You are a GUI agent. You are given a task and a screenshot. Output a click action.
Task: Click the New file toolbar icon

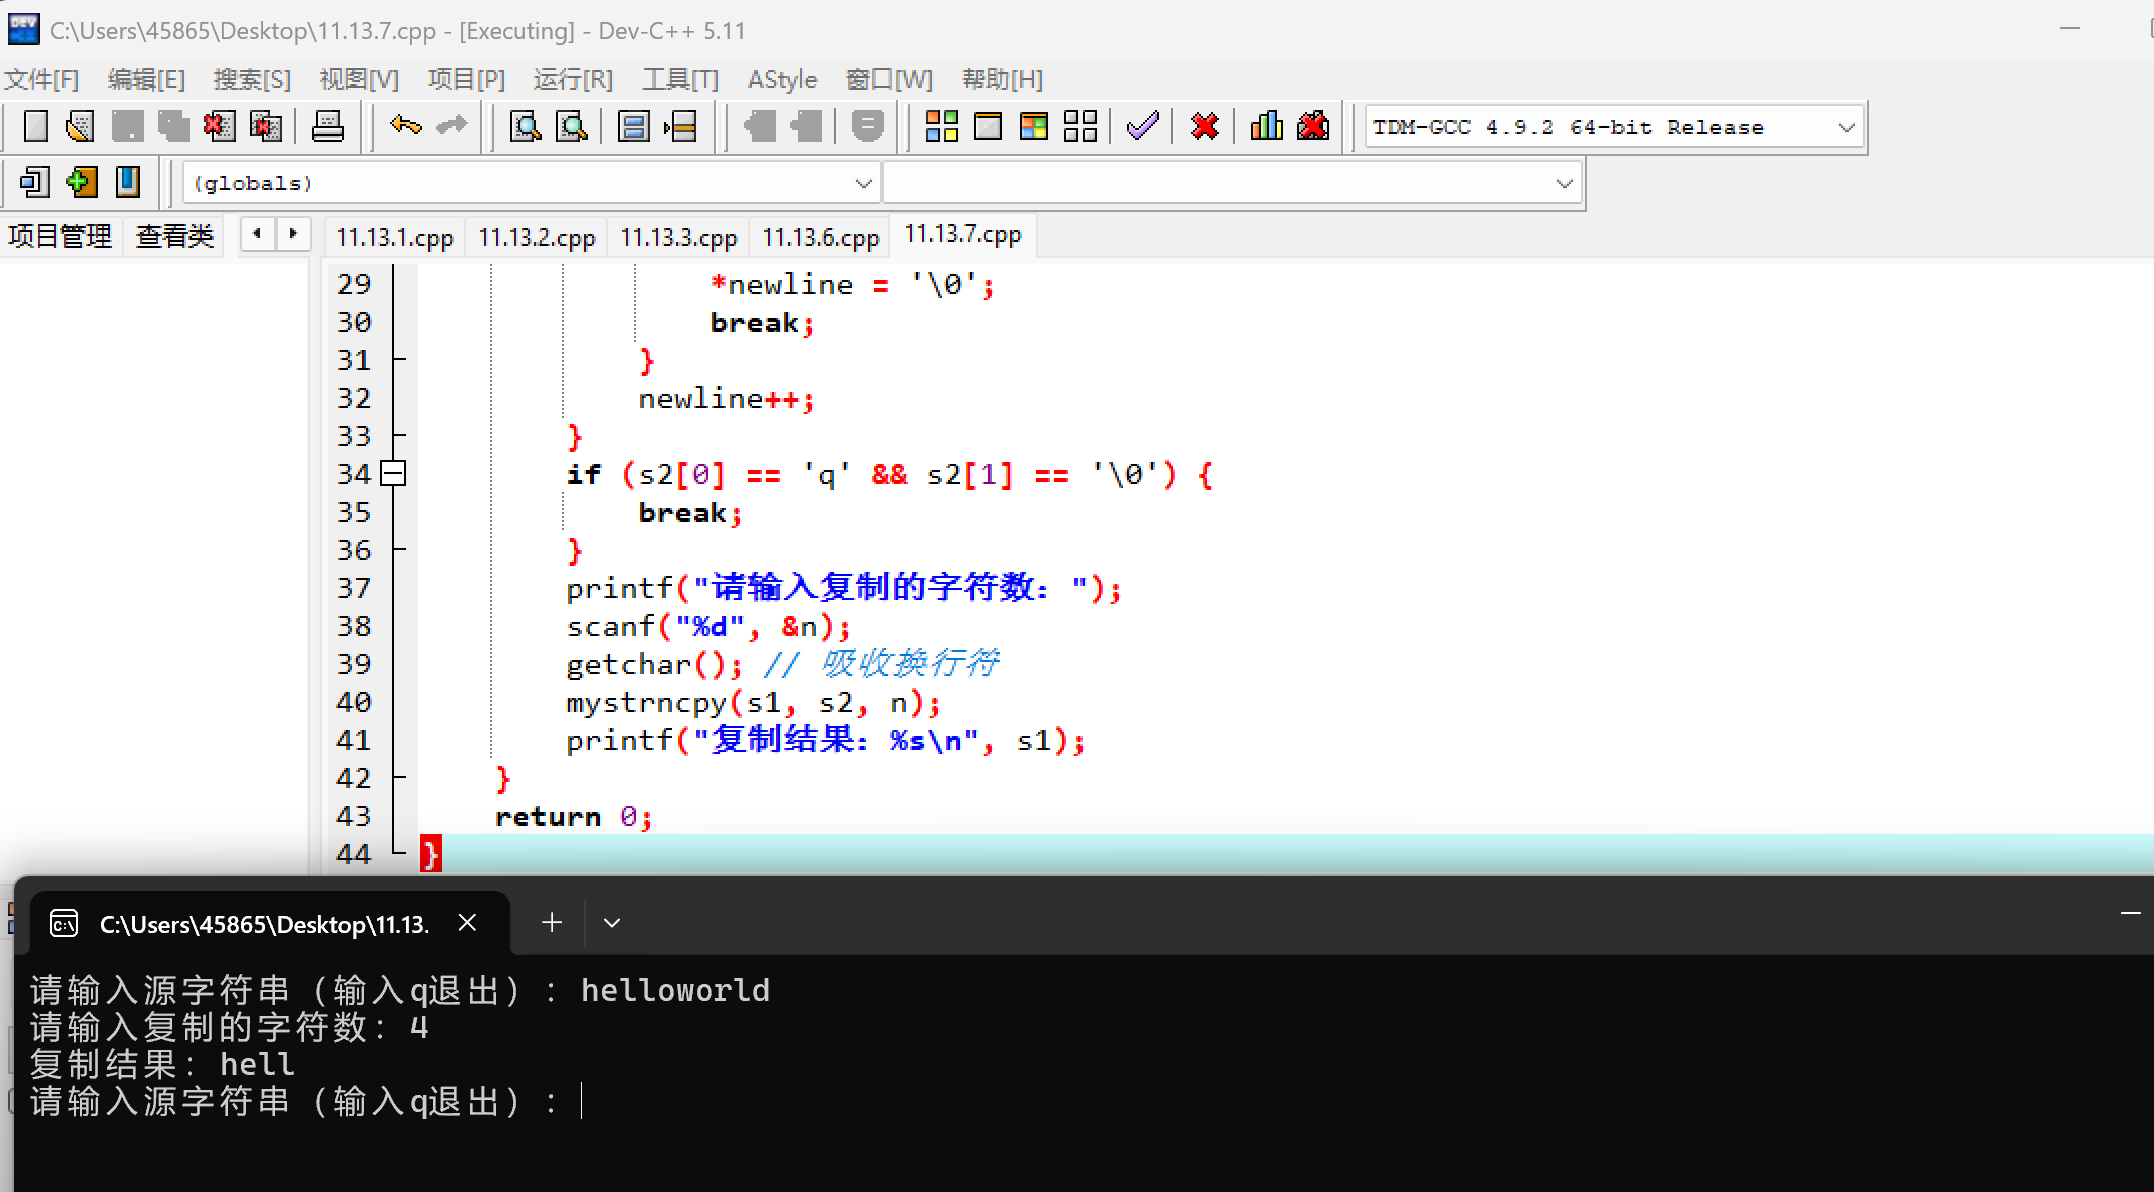click(x=36, y=127)
